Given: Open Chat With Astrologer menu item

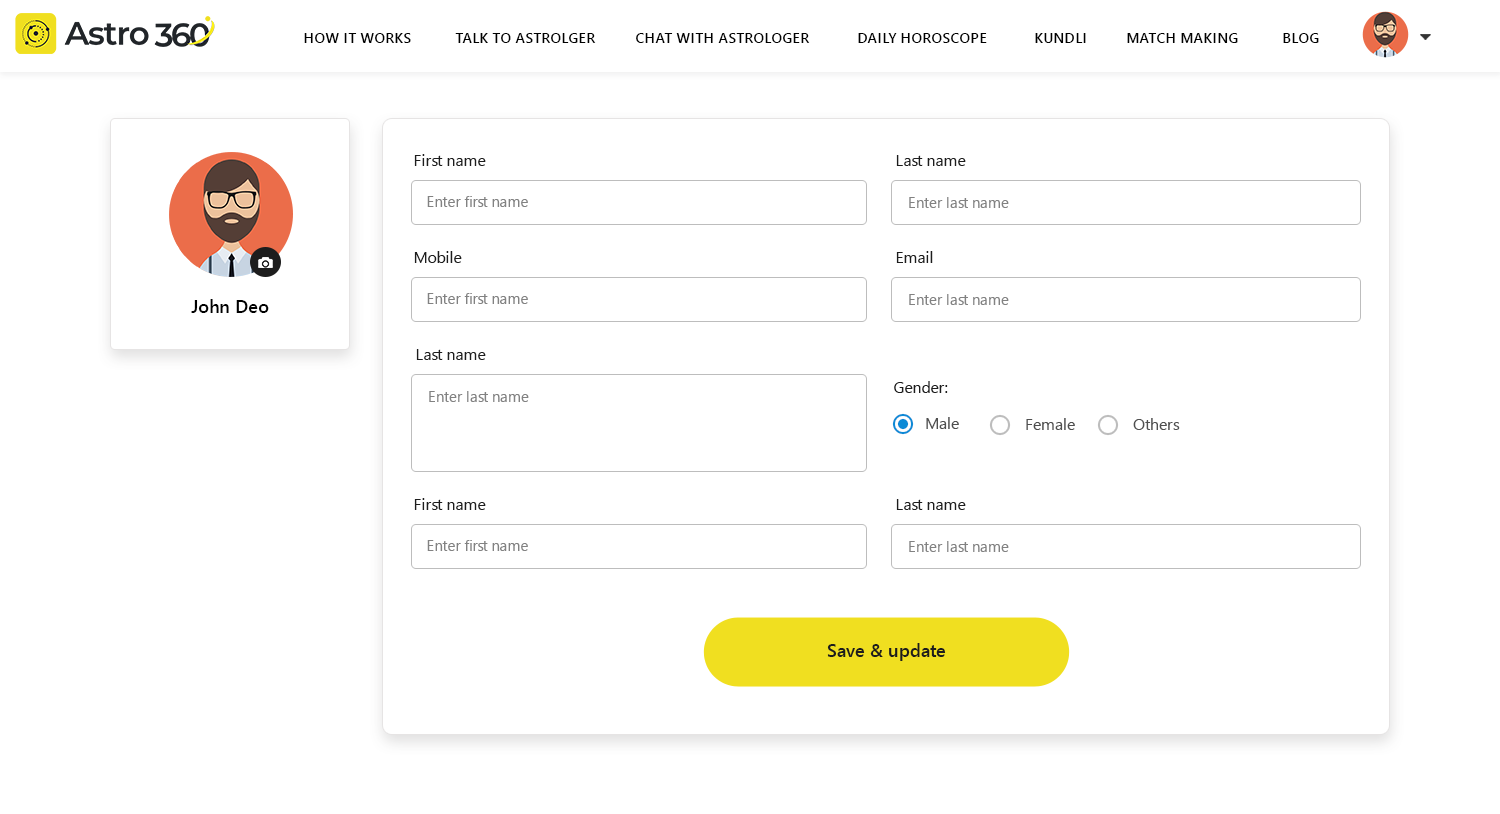Looking at the screenshot, I should [x=722, y=38].
